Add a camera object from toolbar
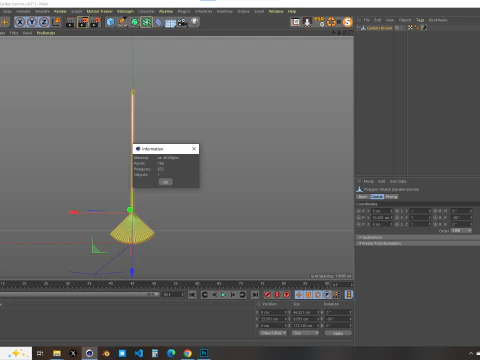The image size is (480, 360). click(x=182, y=22)
